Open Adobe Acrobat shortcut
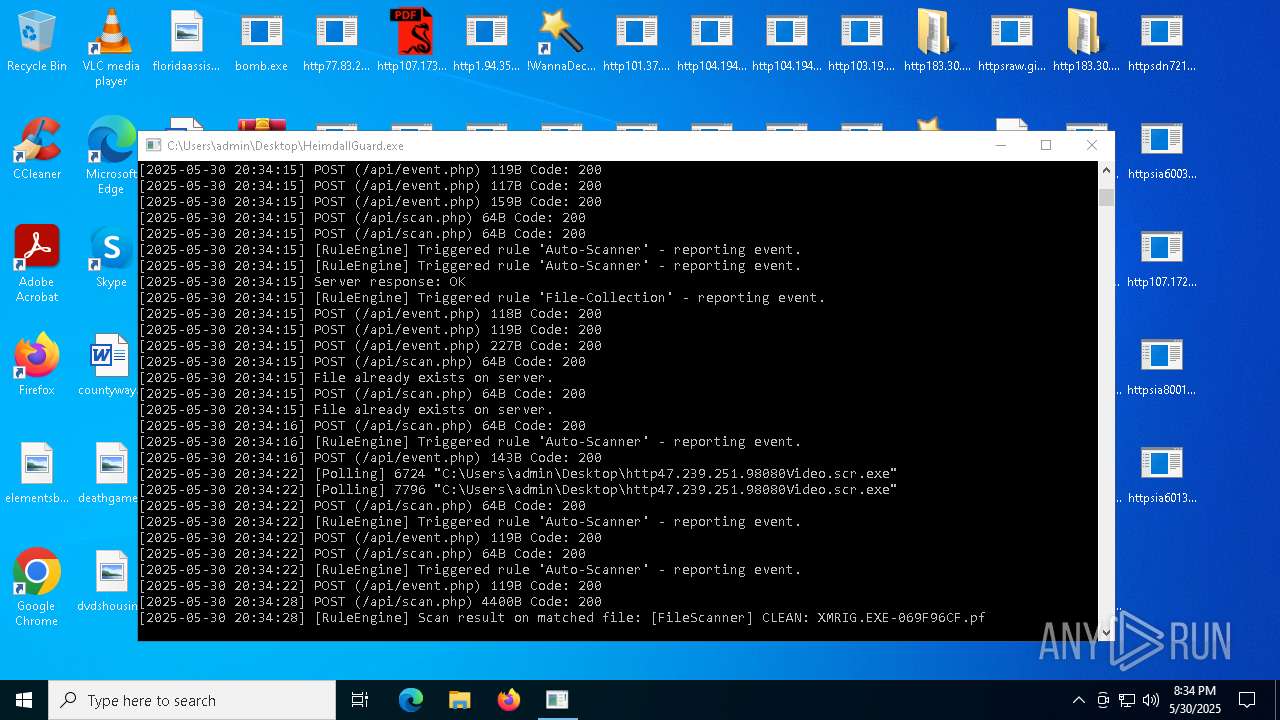 (37, 263)
